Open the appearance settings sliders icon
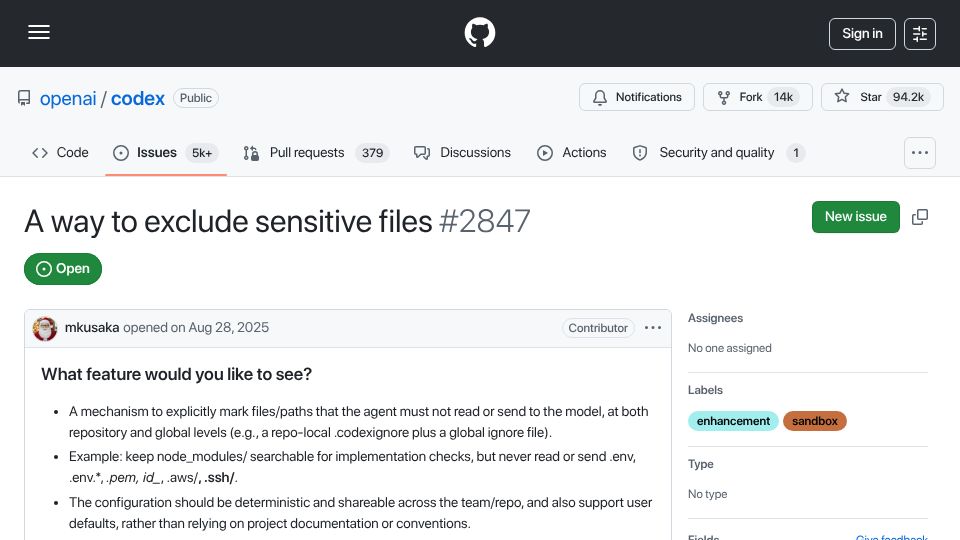The height and width of the screenshot is (540, 960). [920, 34]
